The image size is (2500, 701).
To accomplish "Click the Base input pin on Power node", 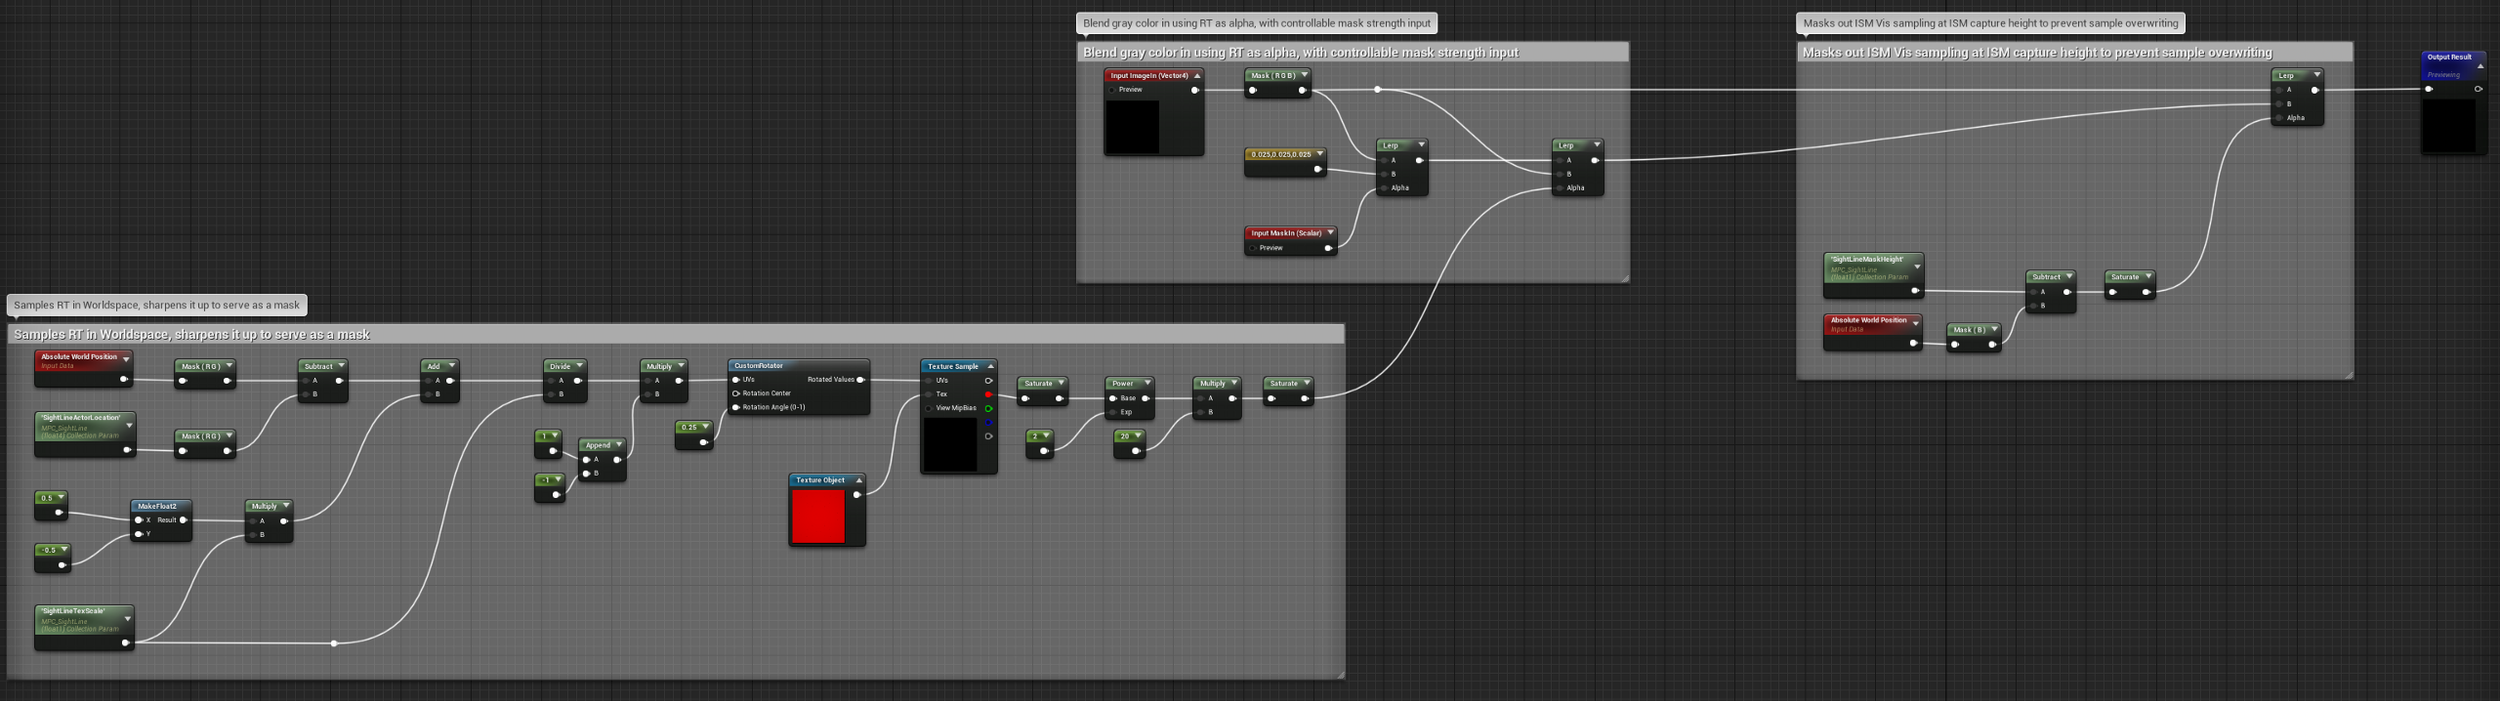I will point(1113,399).
